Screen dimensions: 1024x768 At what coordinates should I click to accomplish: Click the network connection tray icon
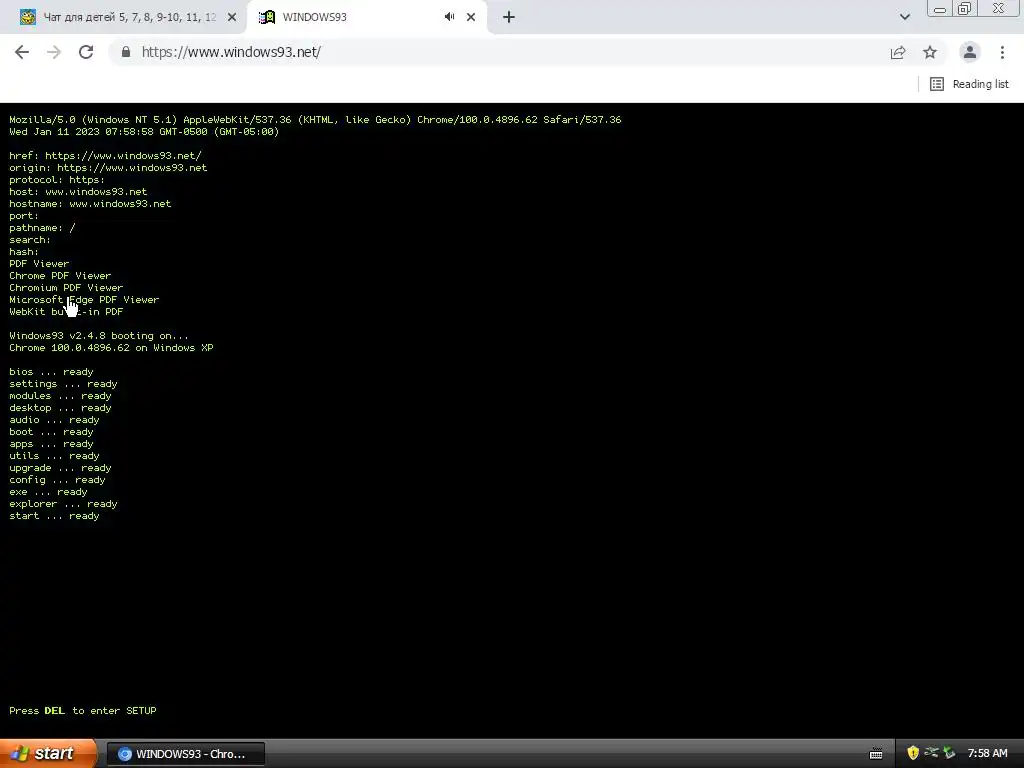click(931, 753)
